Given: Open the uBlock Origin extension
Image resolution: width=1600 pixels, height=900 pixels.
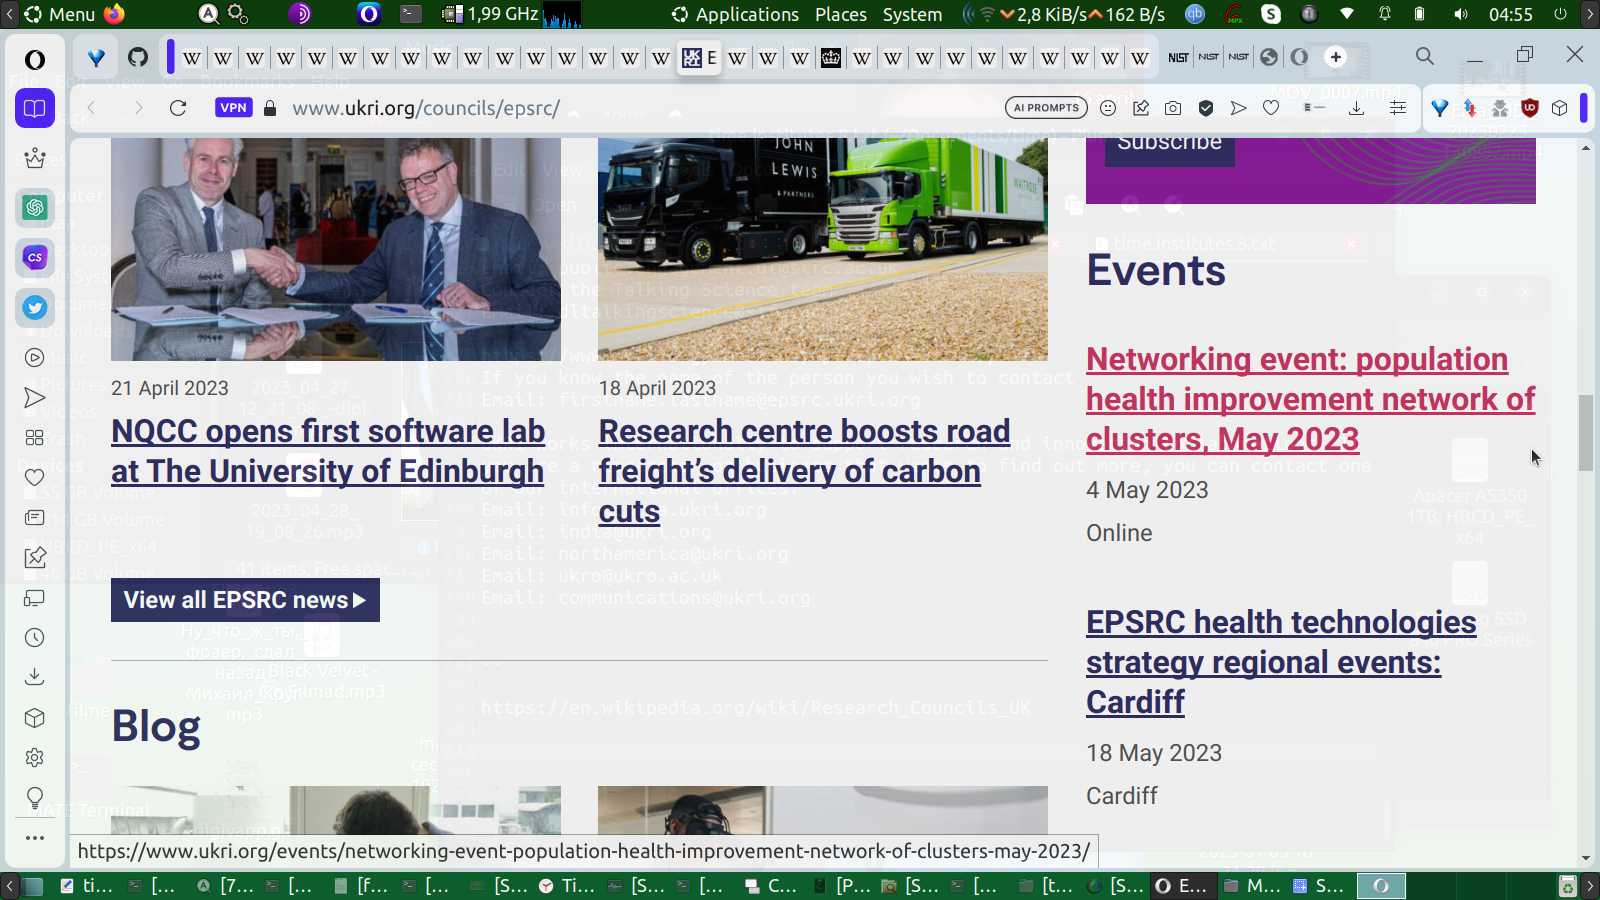Looking at the screenshot, I should point(1529,108).
